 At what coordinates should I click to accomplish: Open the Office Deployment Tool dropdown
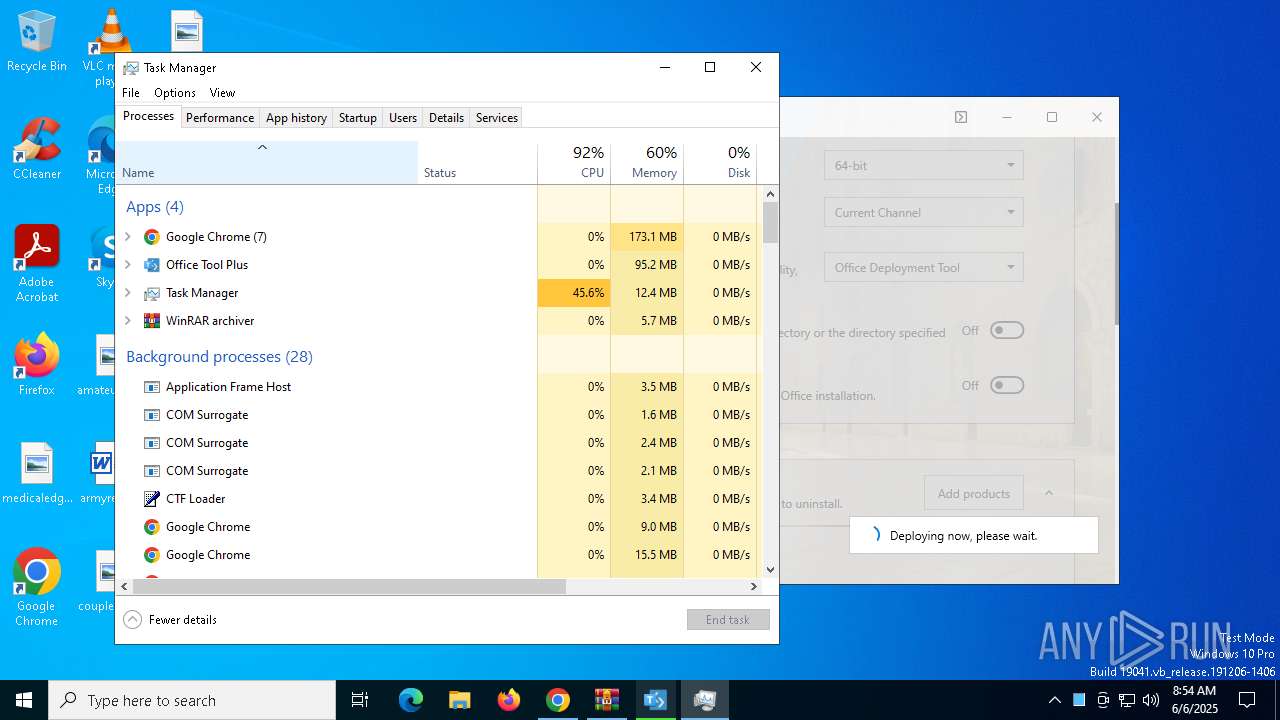pyautogui.click(x=924, y=267)
